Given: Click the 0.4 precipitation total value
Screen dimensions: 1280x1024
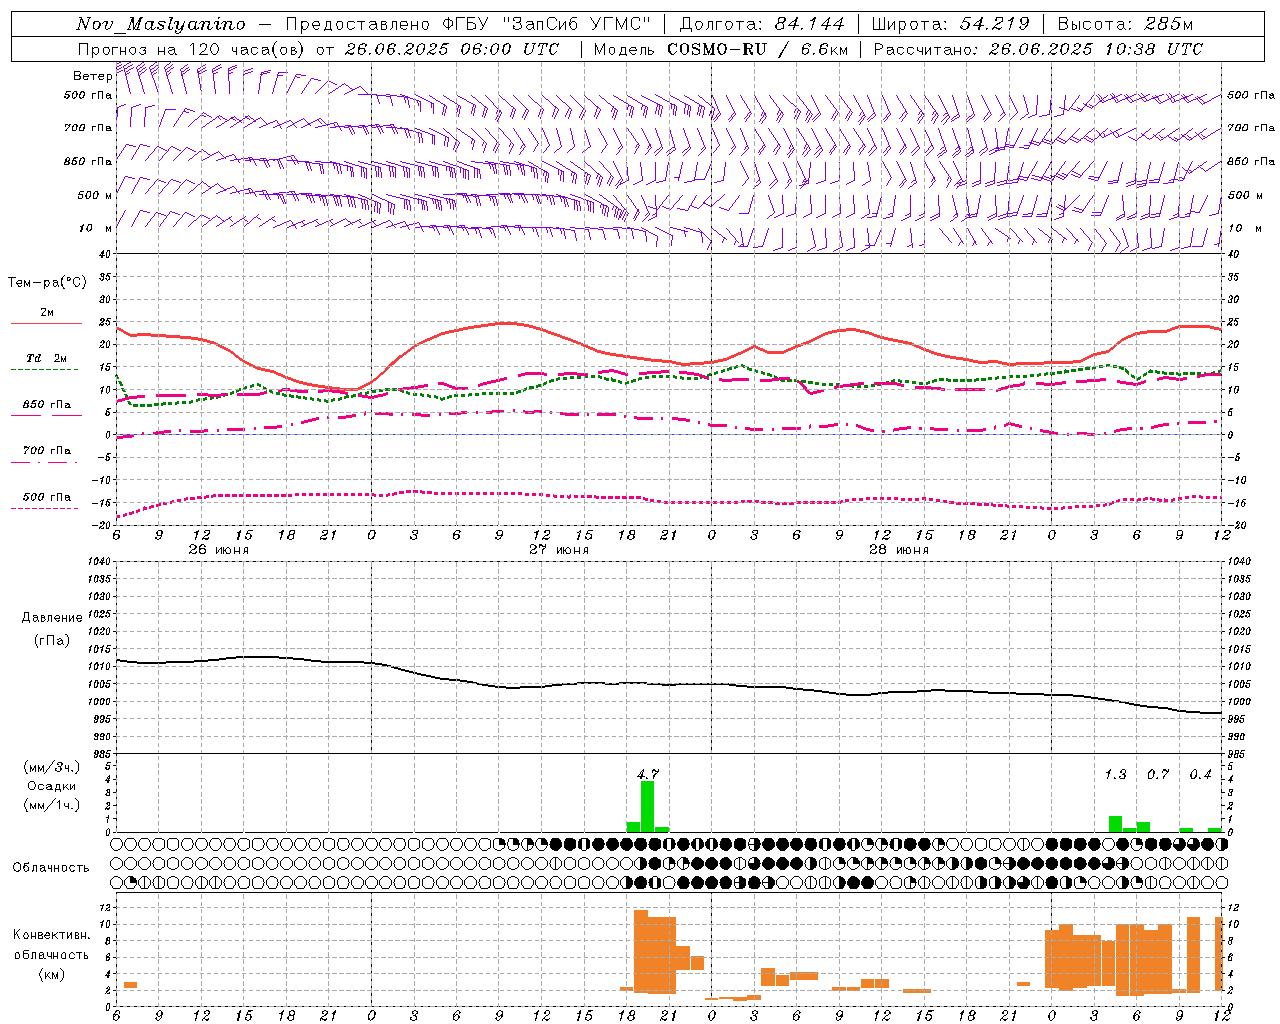Looking at the screenshot, I should (1200, 774).
